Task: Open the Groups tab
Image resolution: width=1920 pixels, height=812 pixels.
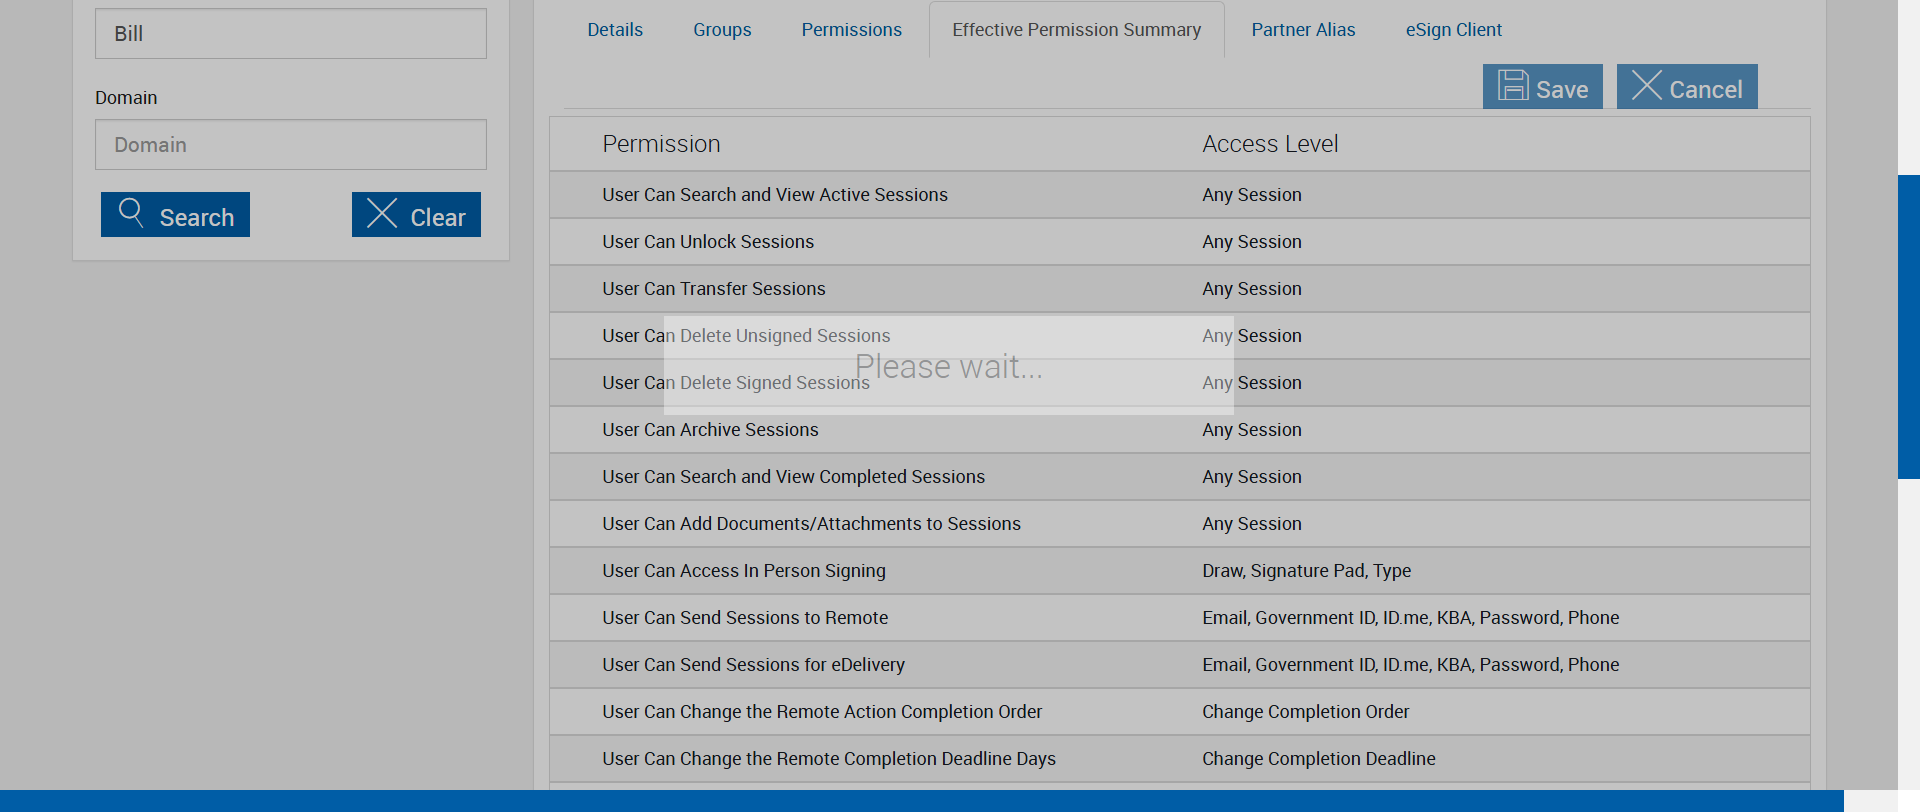Action: 722,30
